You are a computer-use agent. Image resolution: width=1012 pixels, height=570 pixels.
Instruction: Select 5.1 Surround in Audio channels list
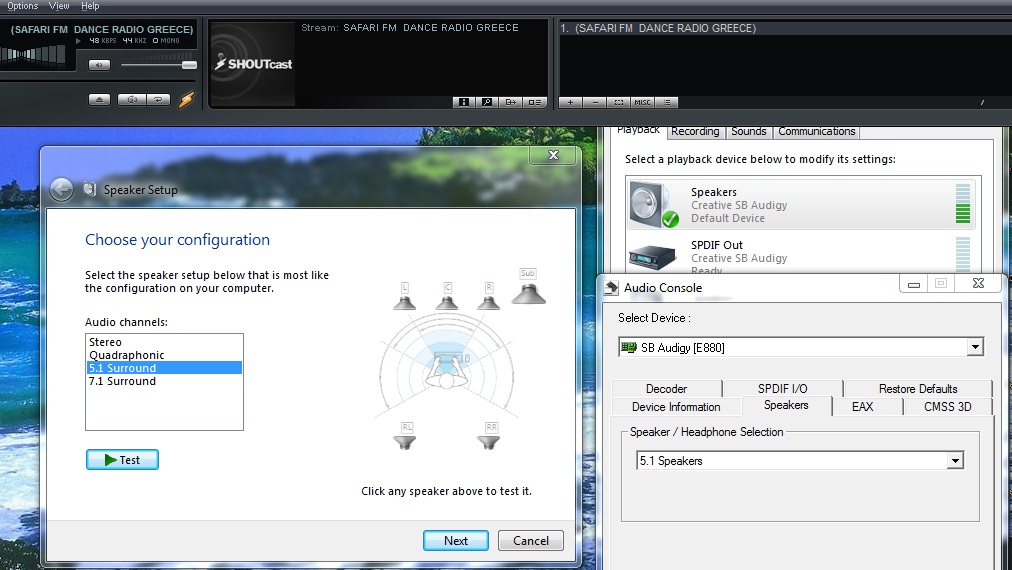click(x=164, y=368)
